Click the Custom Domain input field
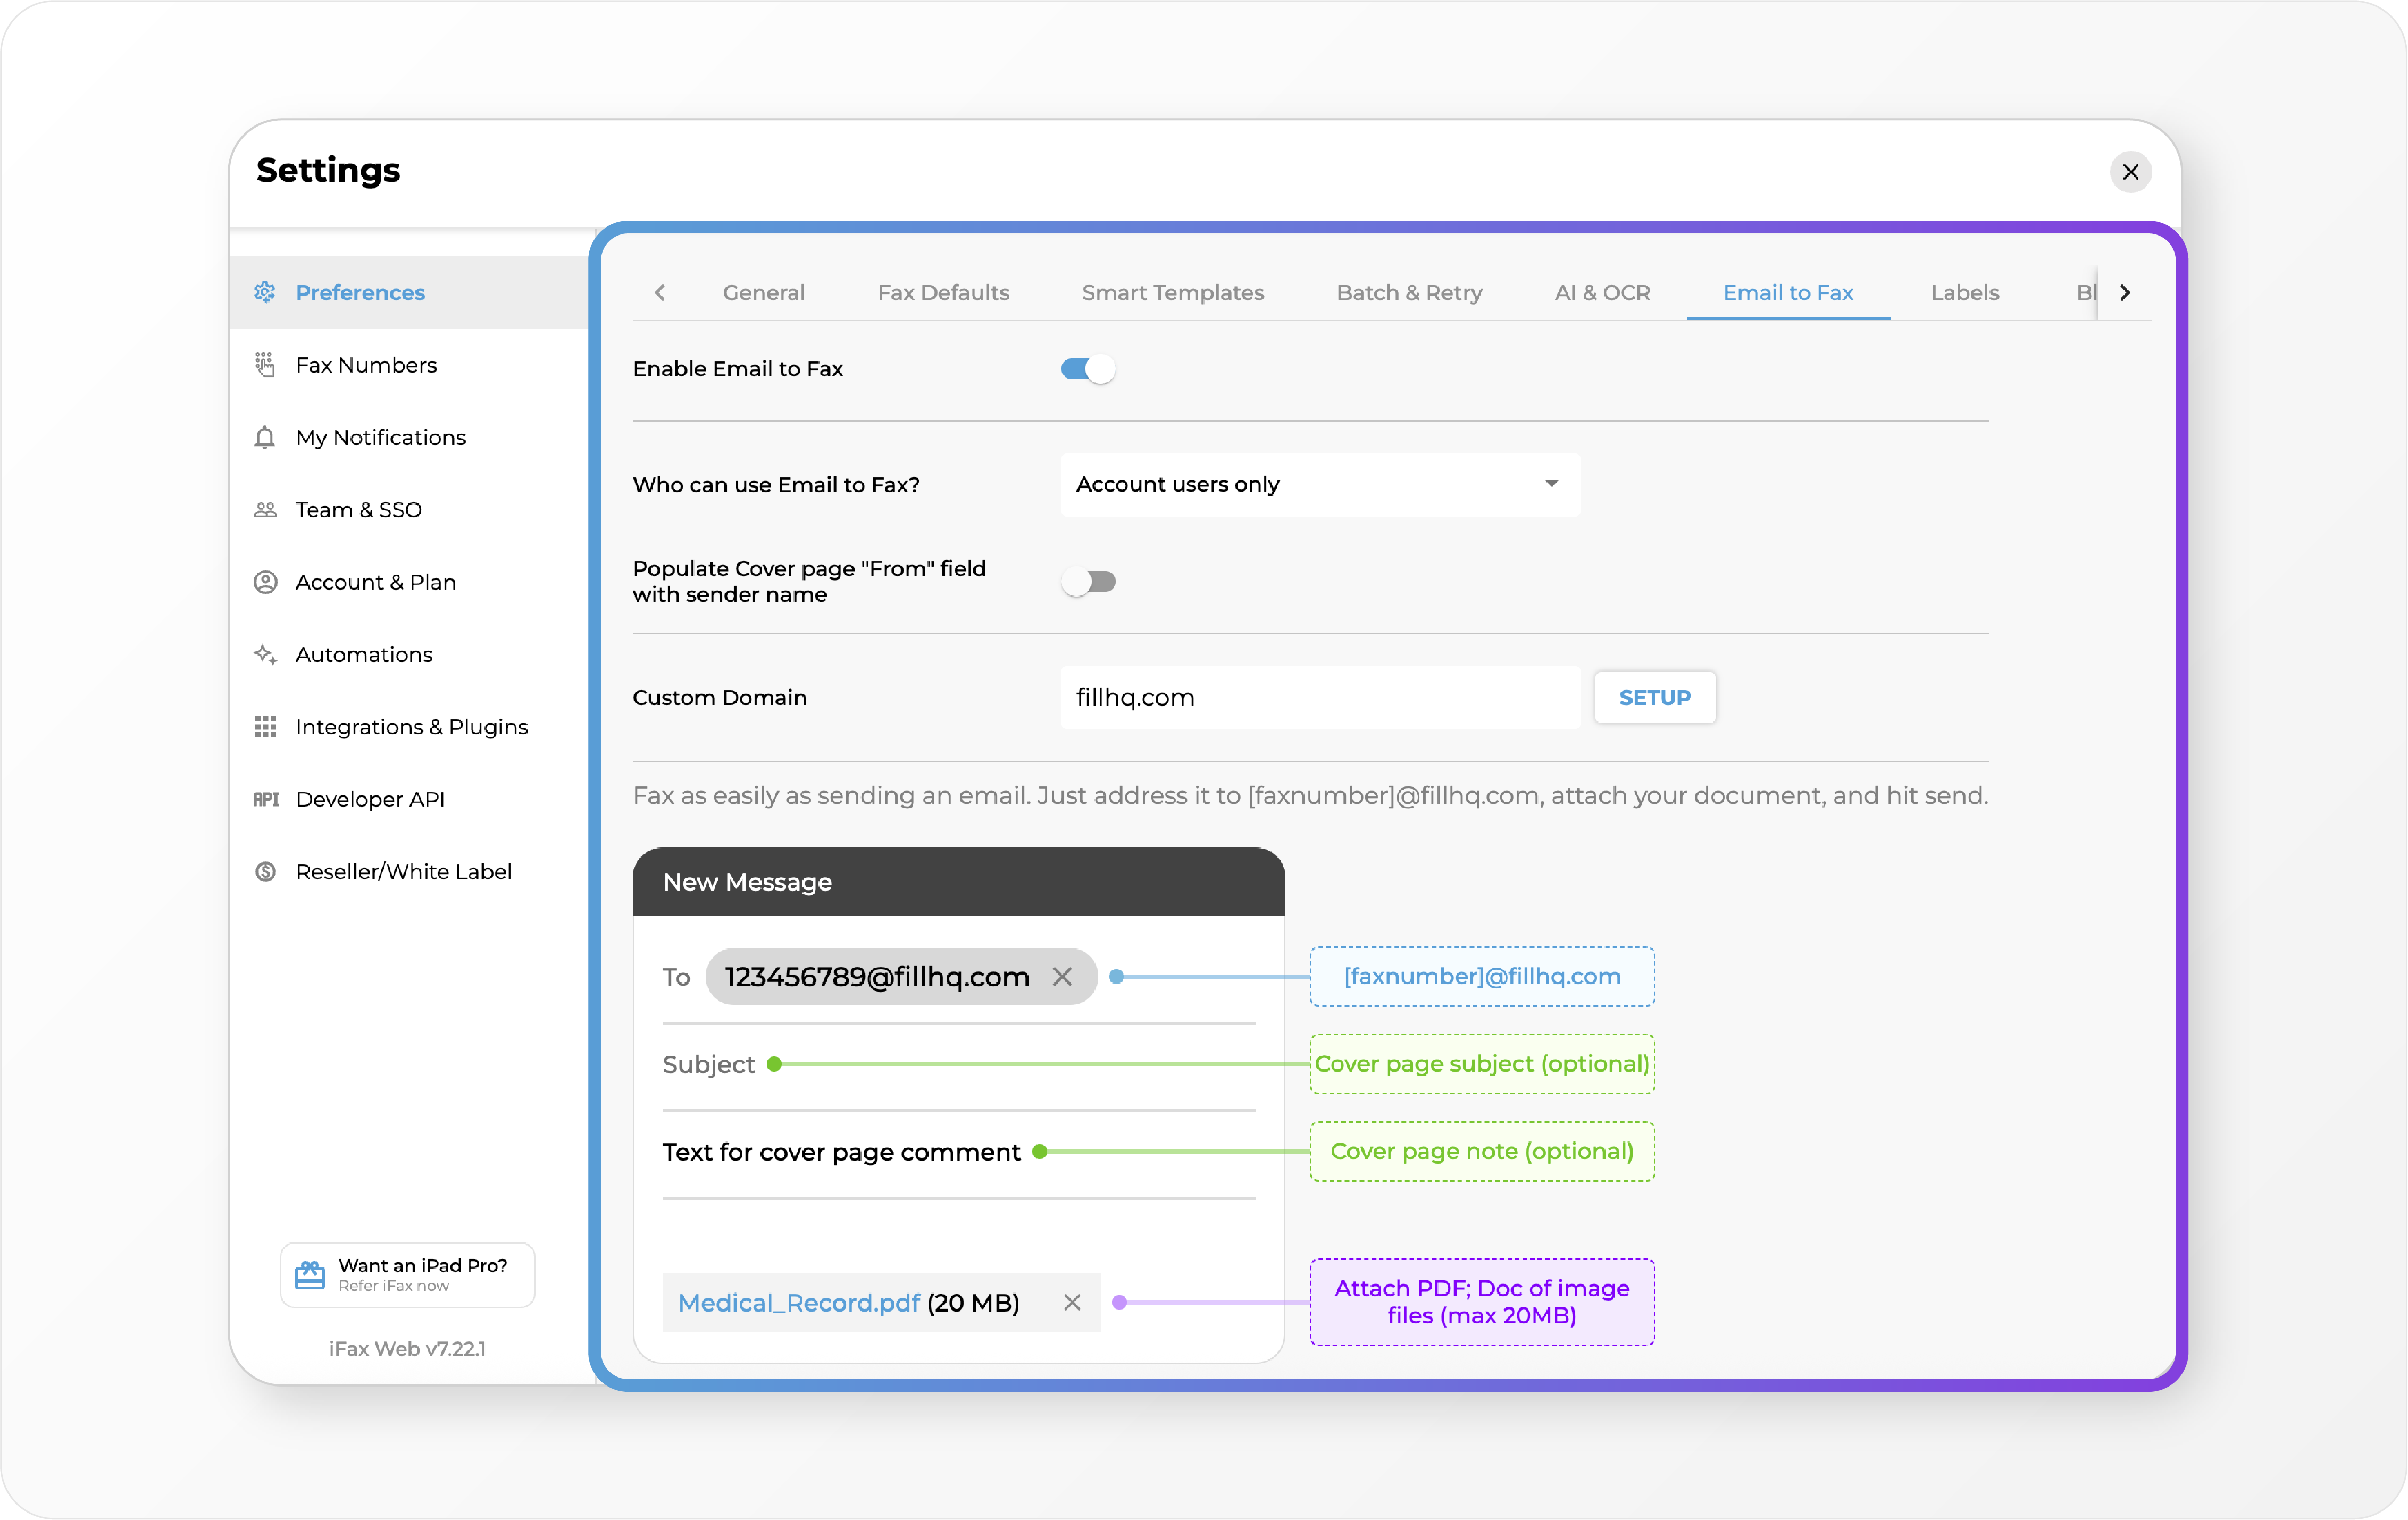Image resolution: width=2408 pixels, height=1520 pixels. (x=1320, y=698)
